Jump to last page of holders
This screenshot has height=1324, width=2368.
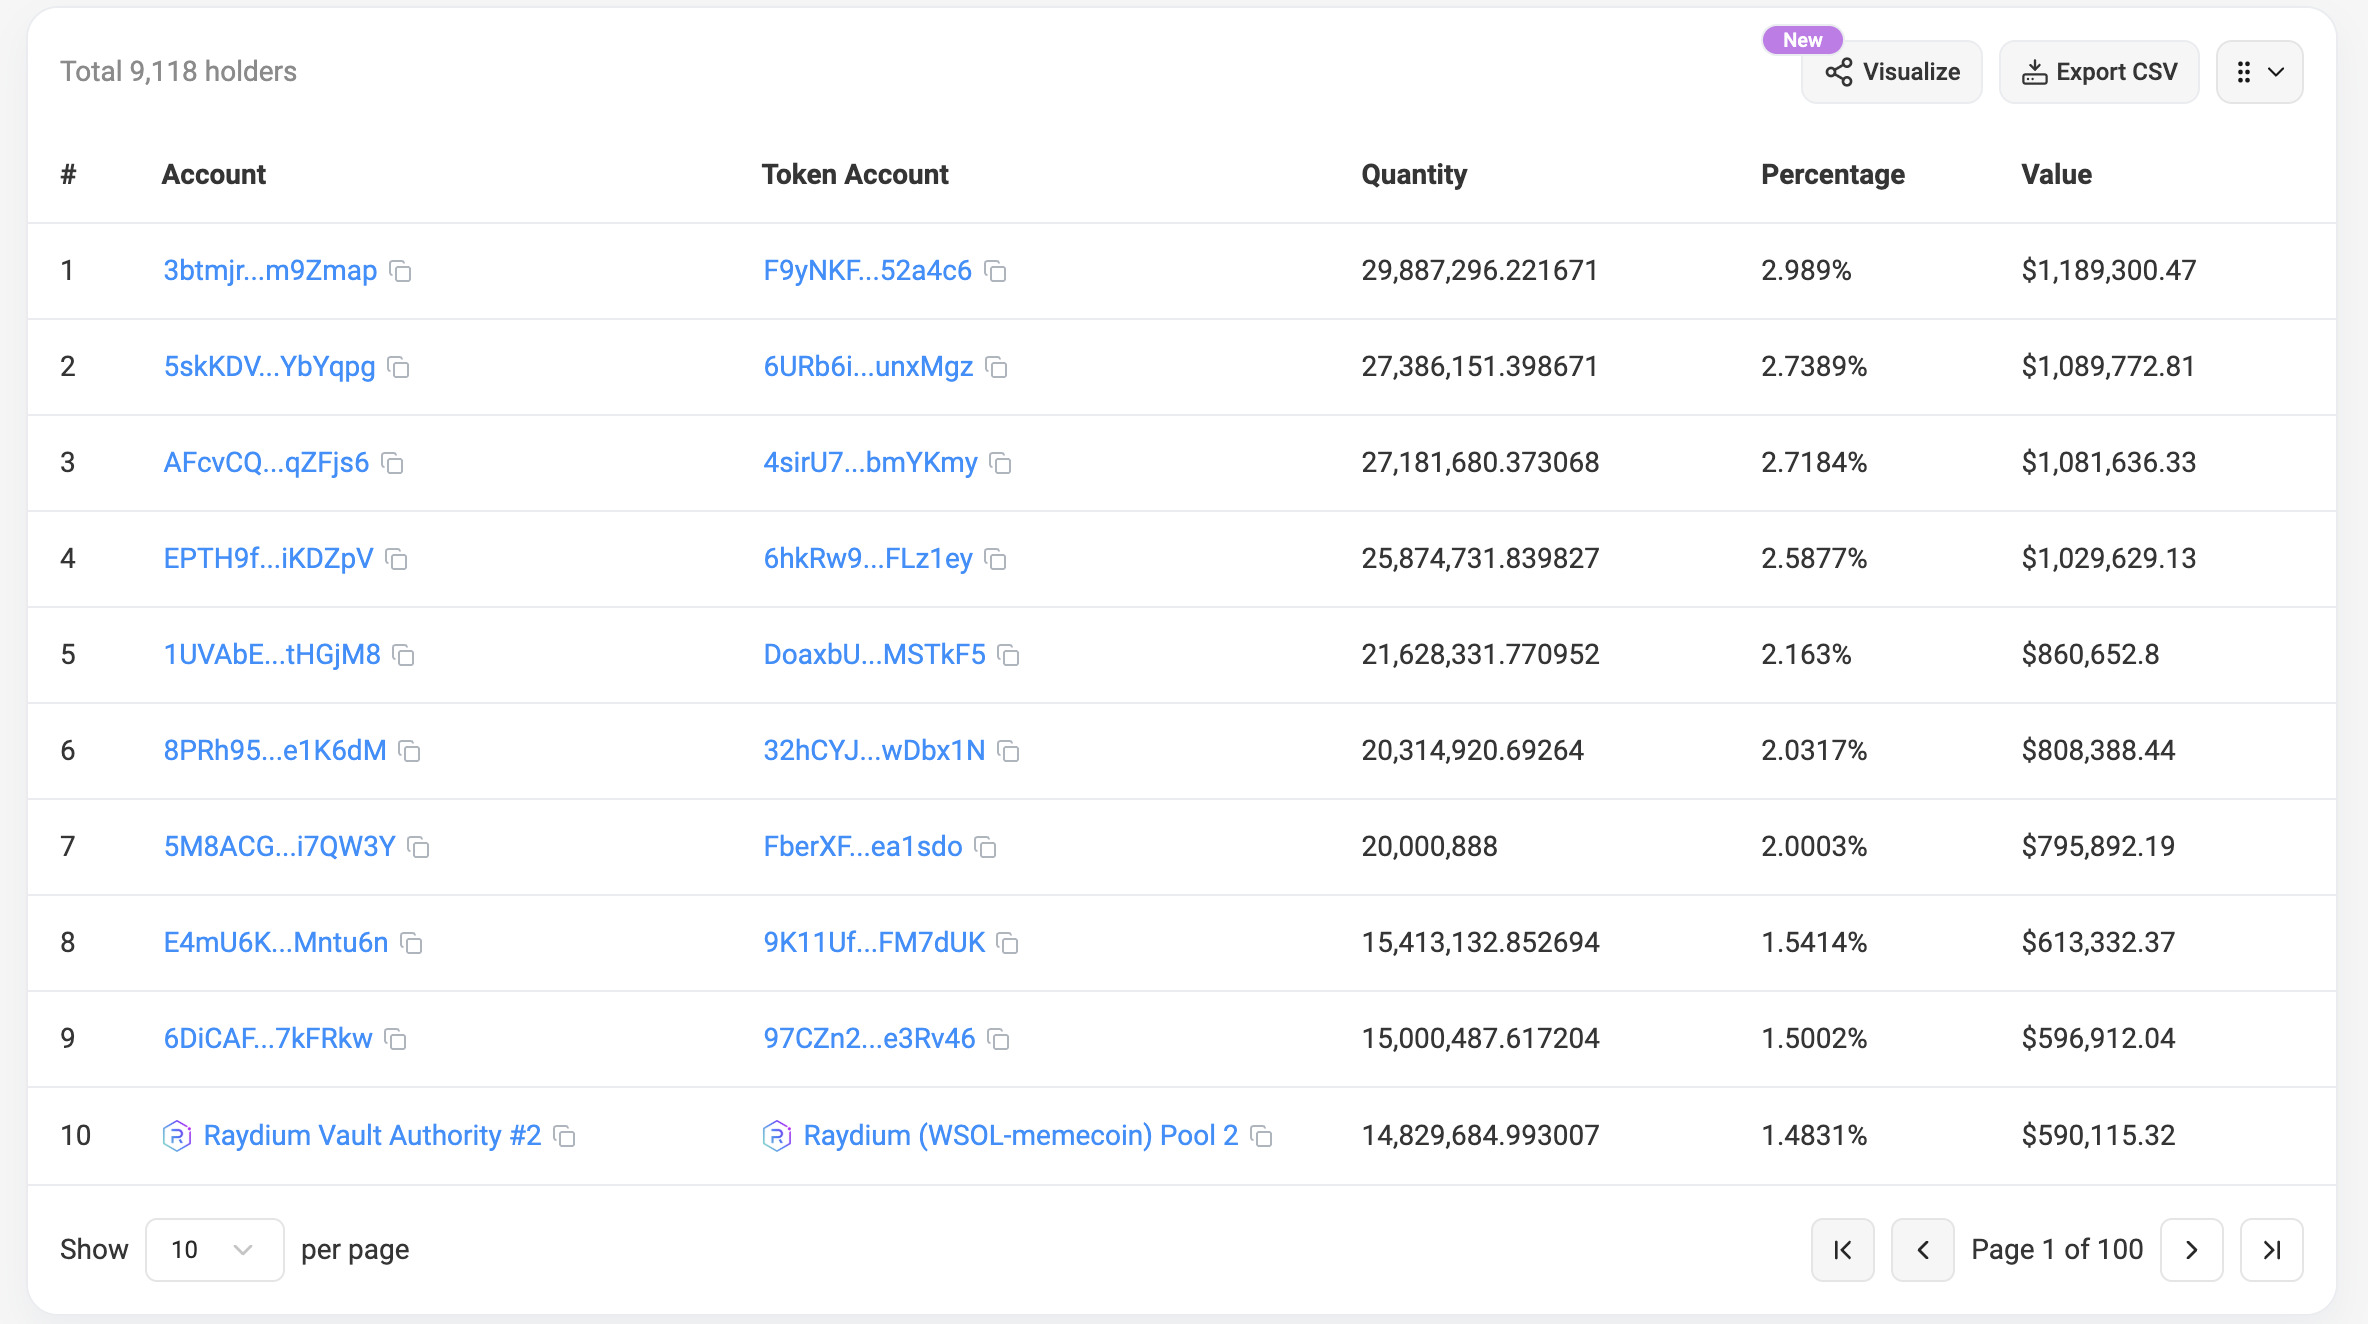click(x=2271, y=1249)
